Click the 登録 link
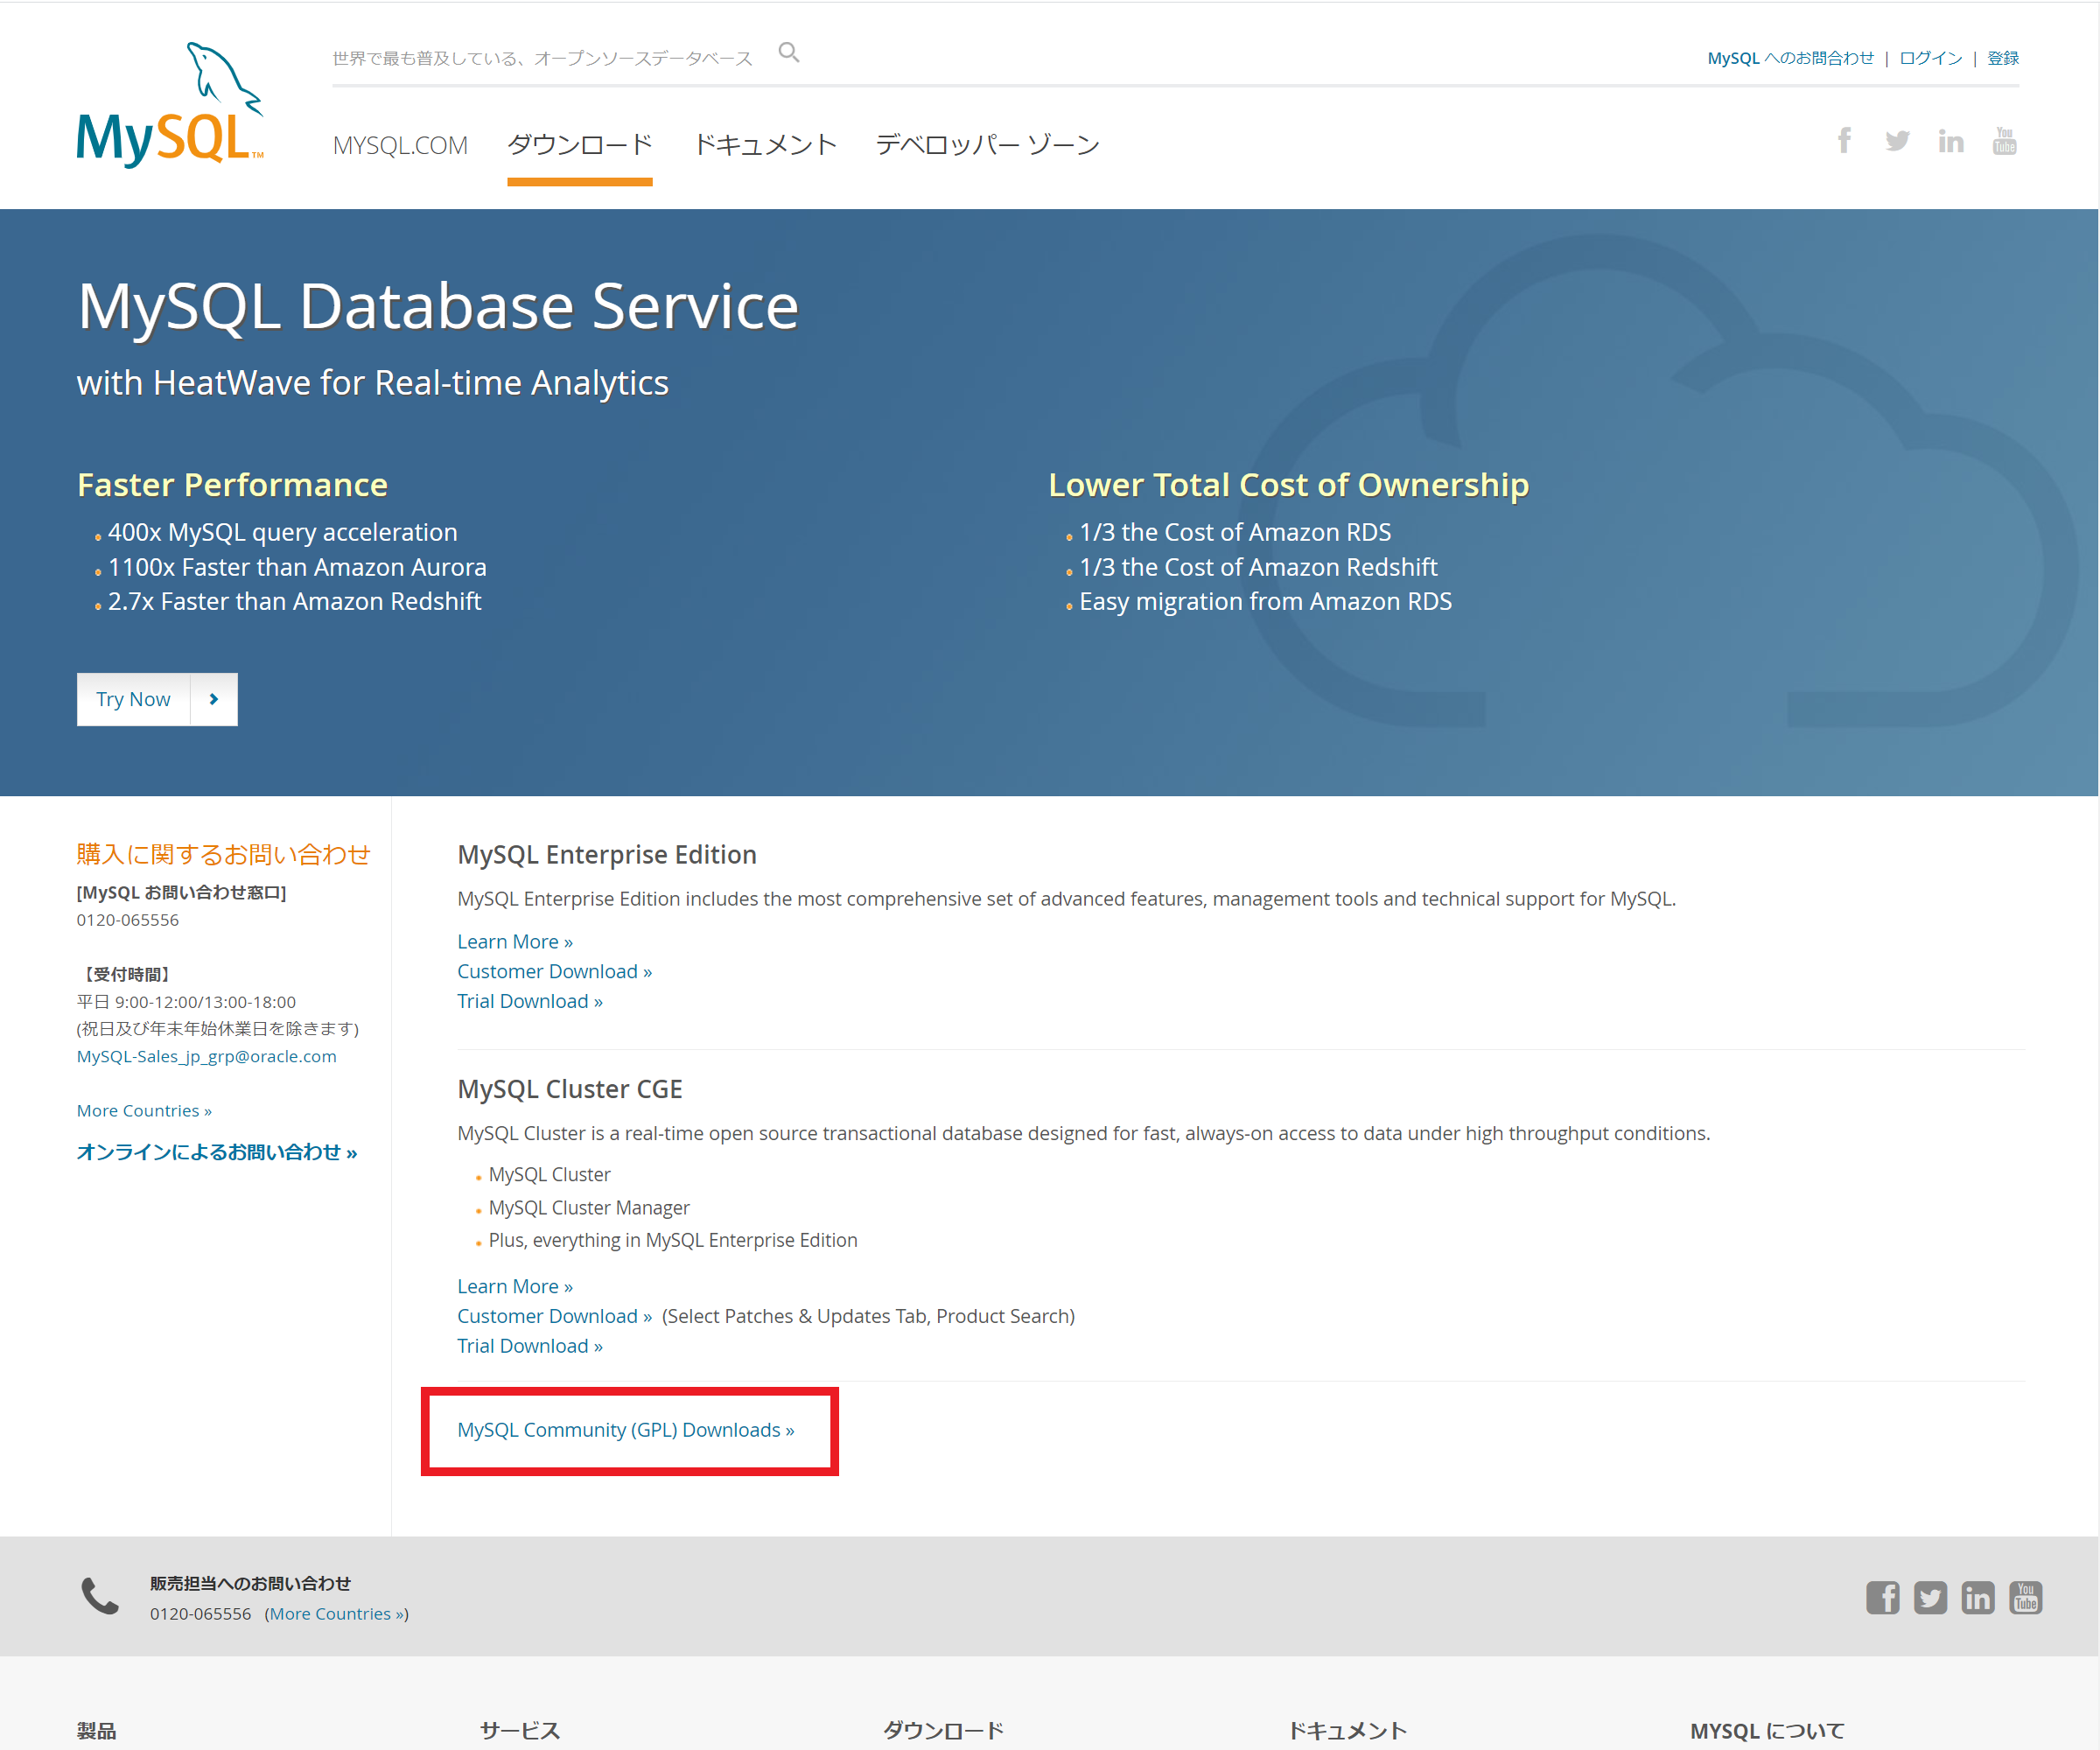 pos(2003,58)
